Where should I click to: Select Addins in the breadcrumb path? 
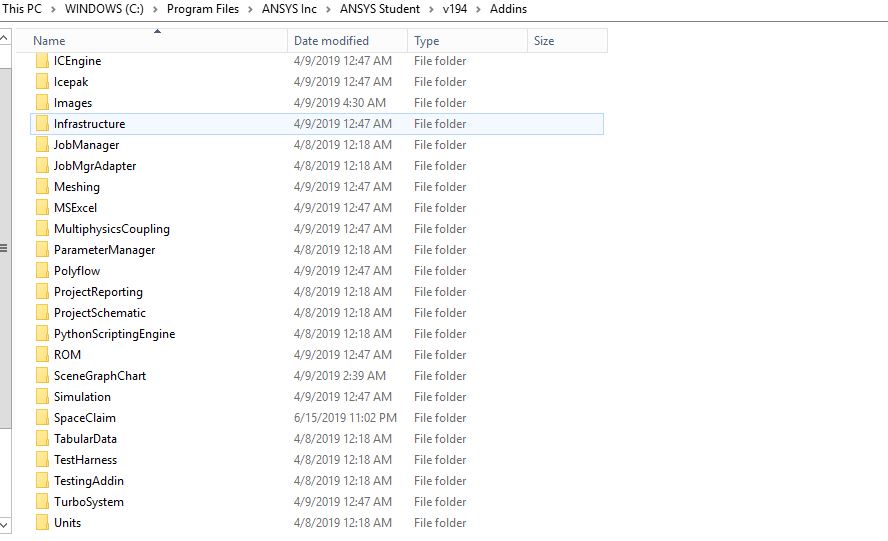[x=508, y=9]
